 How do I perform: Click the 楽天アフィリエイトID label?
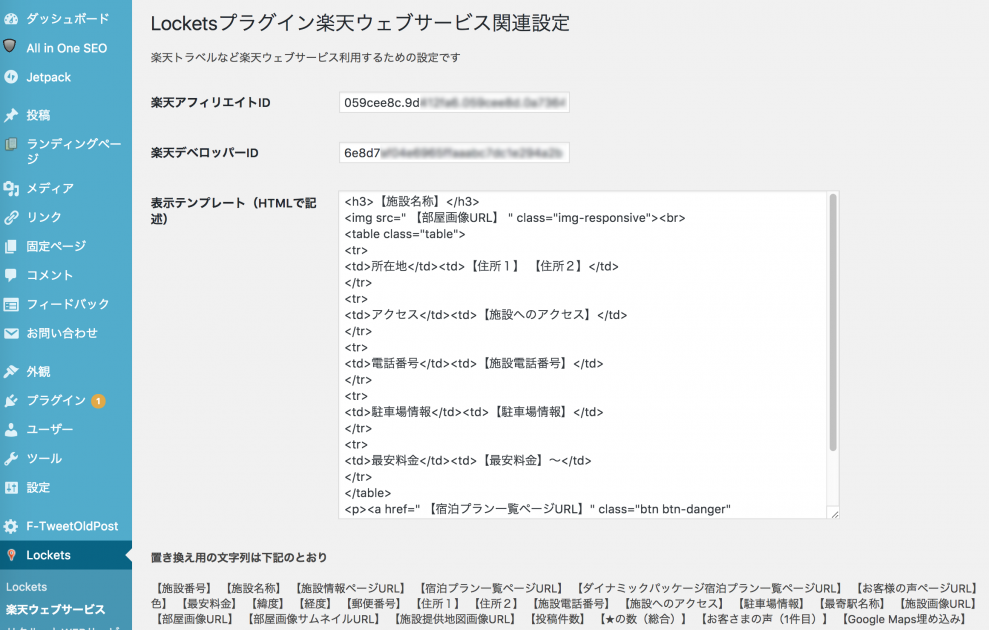click(211, 102)
